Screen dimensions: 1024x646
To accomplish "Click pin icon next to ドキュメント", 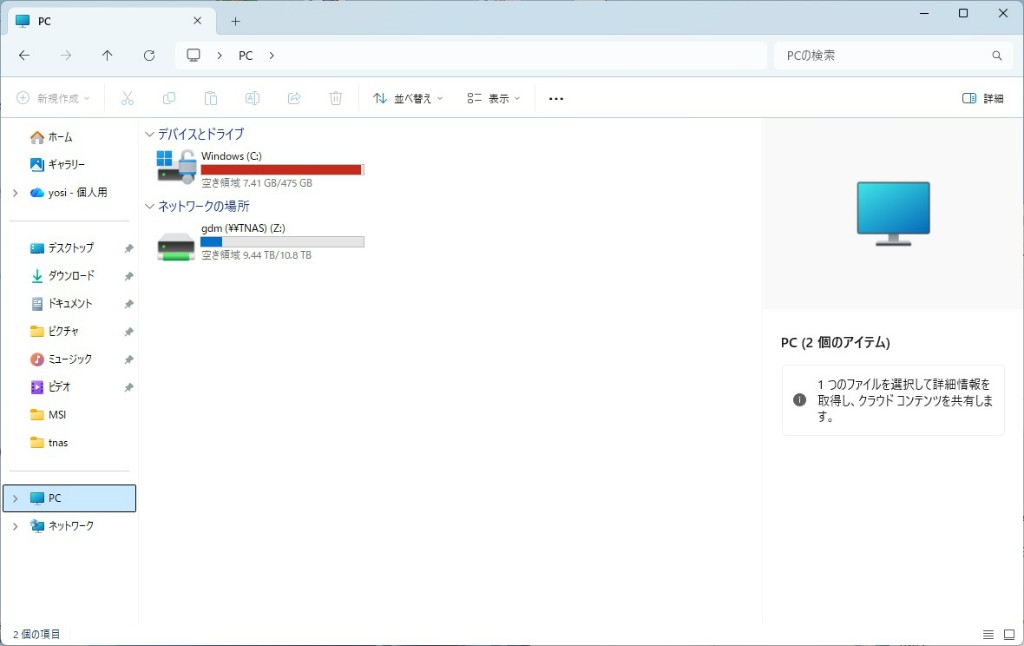I will (129, 304).
